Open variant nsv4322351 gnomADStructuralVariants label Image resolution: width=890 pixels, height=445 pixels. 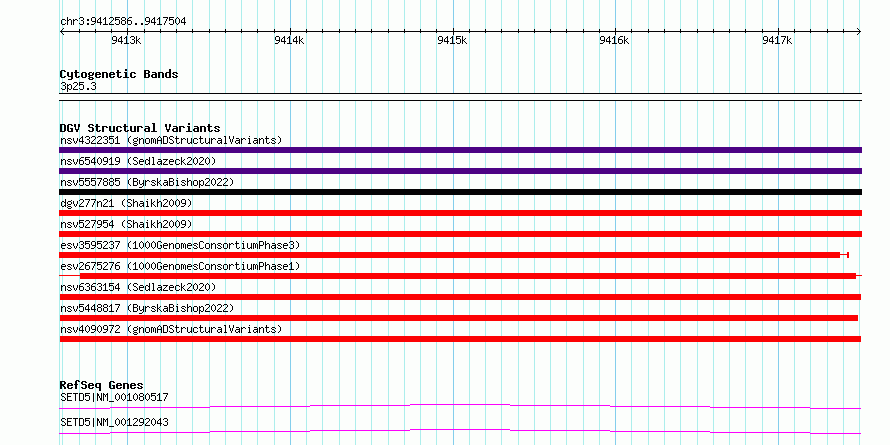tap(171, 140)
